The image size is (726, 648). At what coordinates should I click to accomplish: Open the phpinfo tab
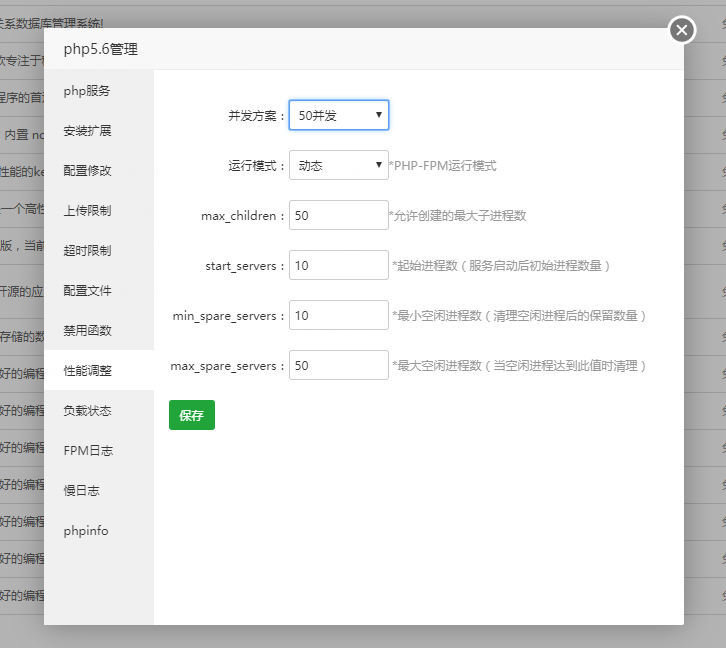pos(86,531)
